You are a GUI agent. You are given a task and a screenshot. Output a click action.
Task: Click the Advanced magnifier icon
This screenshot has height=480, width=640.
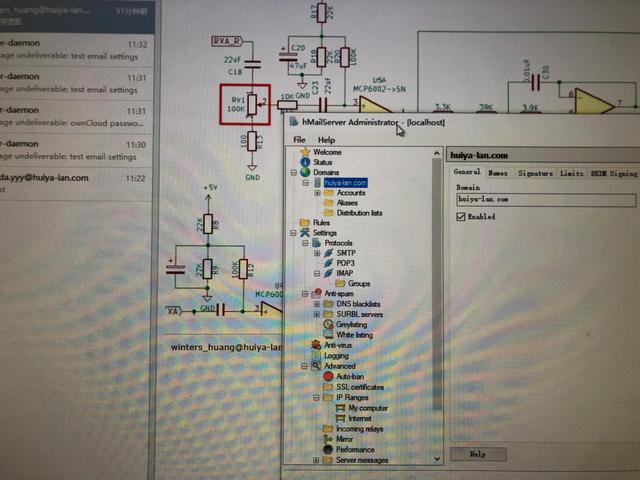[x=316, y=366]
